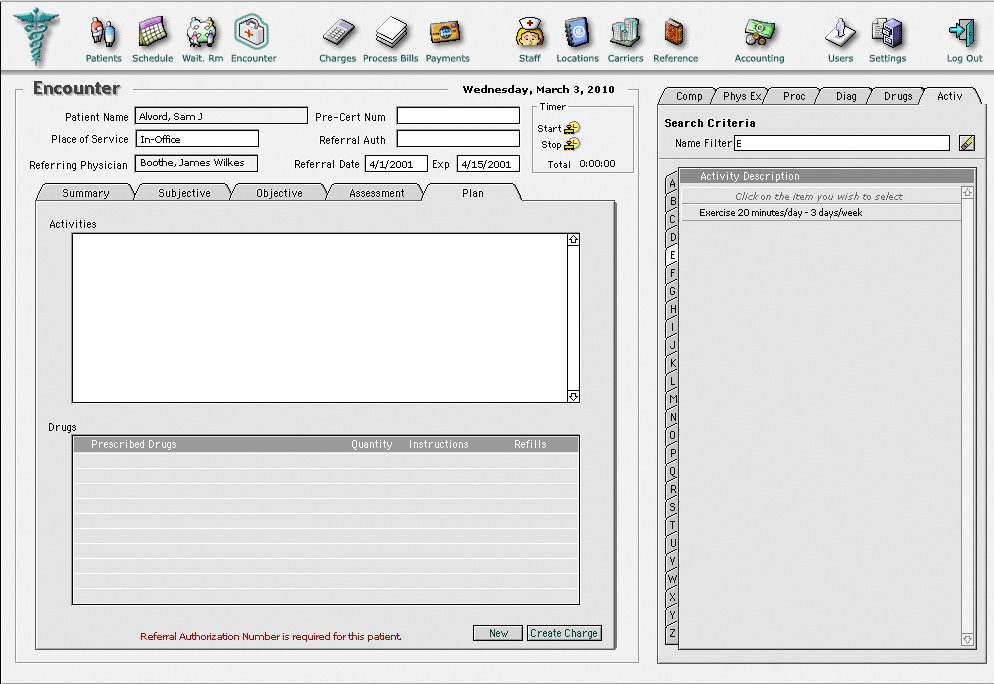Switch to the Subjective tab
The image size is (994, 684).
(184, 193)
